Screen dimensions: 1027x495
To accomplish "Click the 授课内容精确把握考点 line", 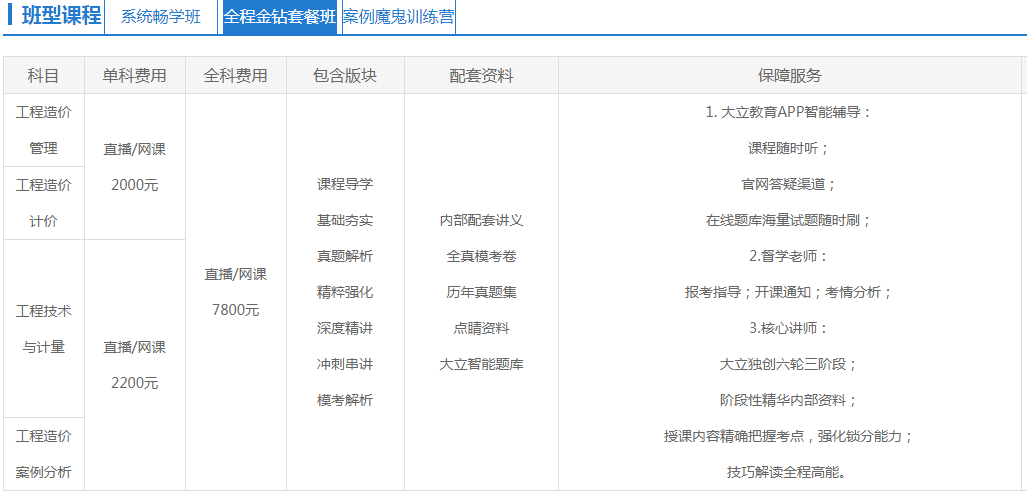I will [789, 436].
